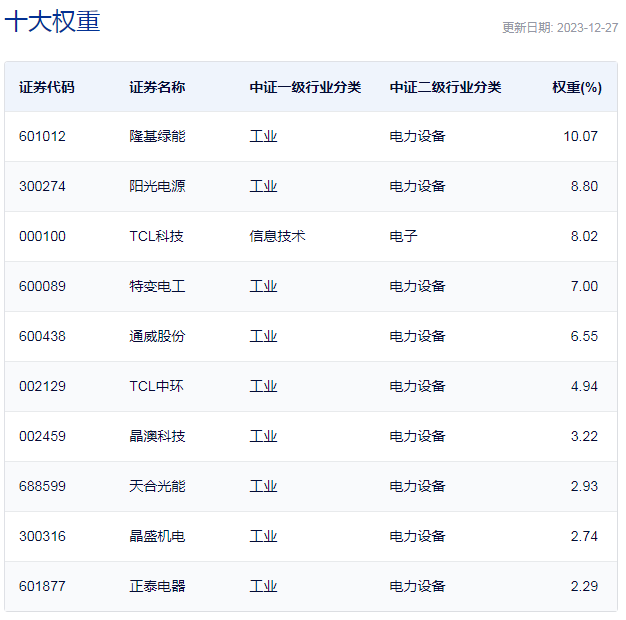Select the 中证一级行业分类 column header
This screenshot has height=620, width=626.
pyautogui.click(x=305, y=87)
